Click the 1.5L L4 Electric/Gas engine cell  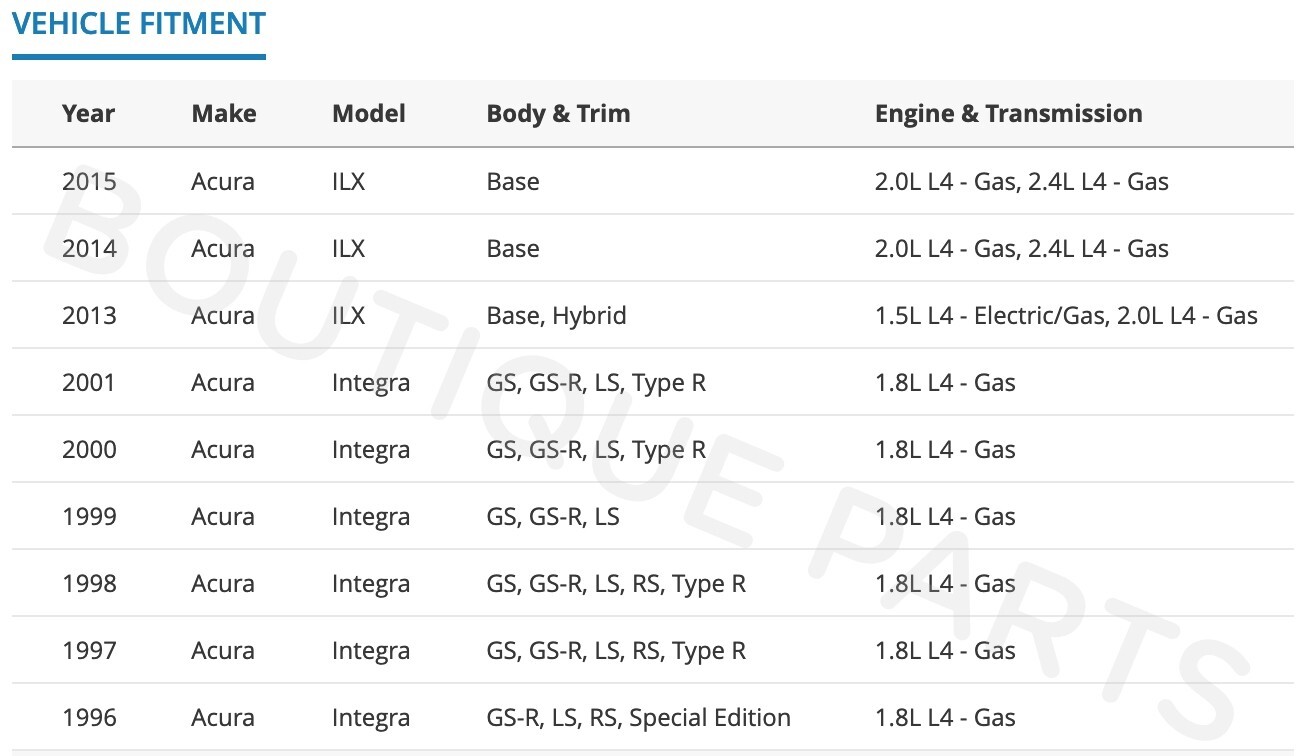pyautogui.click(x=1066, y=316)
